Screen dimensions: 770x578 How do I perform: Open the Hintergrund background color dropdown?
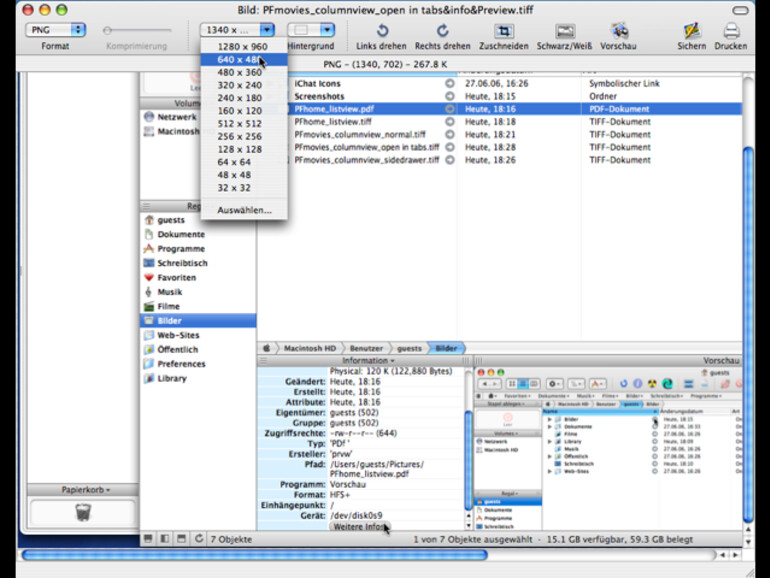pos(311,31)
